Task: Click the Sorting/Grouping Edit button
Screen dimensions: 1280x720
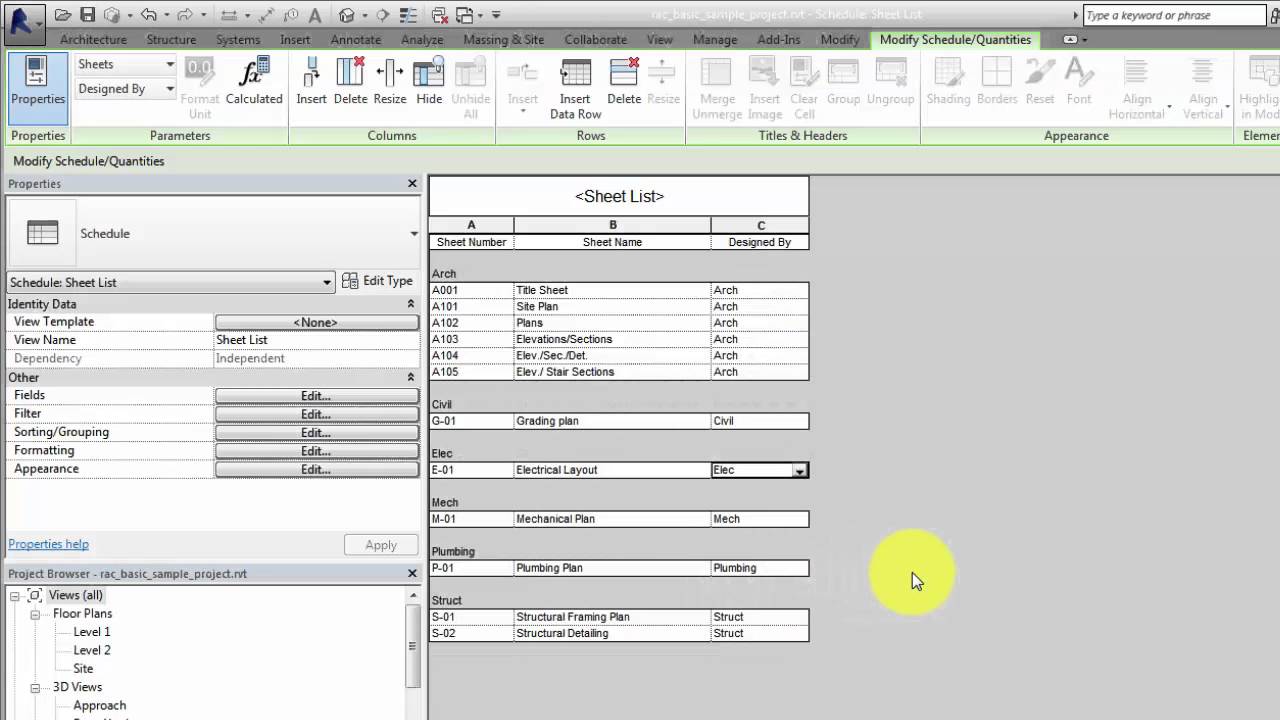Action: (x=316, y=433)
